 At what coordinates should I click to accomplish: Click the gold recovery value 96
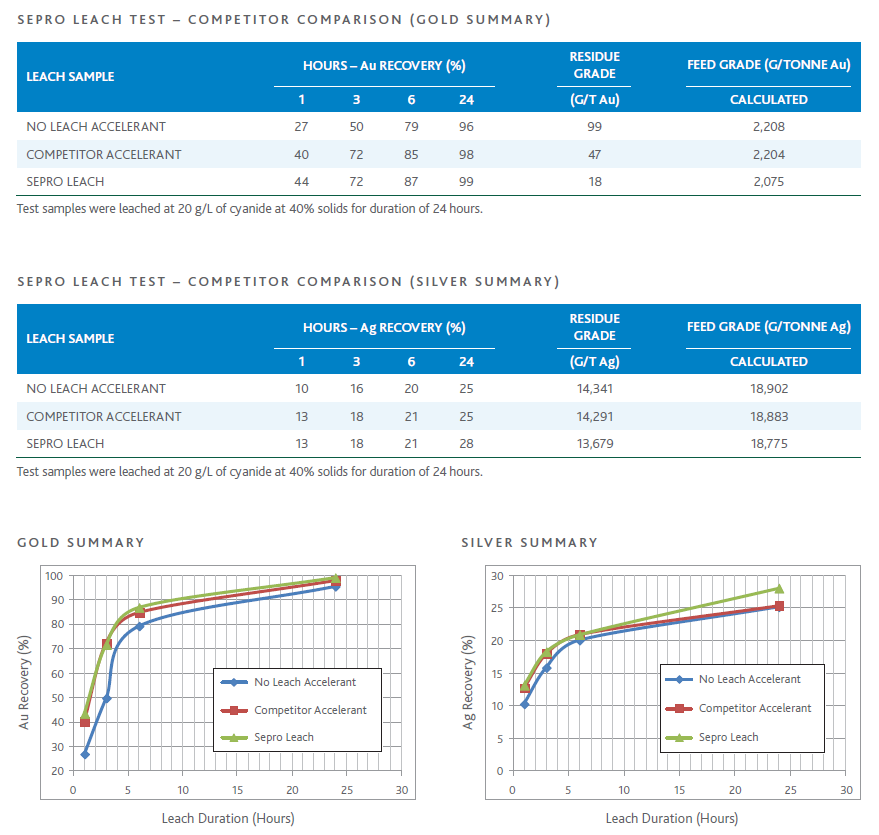466,127
